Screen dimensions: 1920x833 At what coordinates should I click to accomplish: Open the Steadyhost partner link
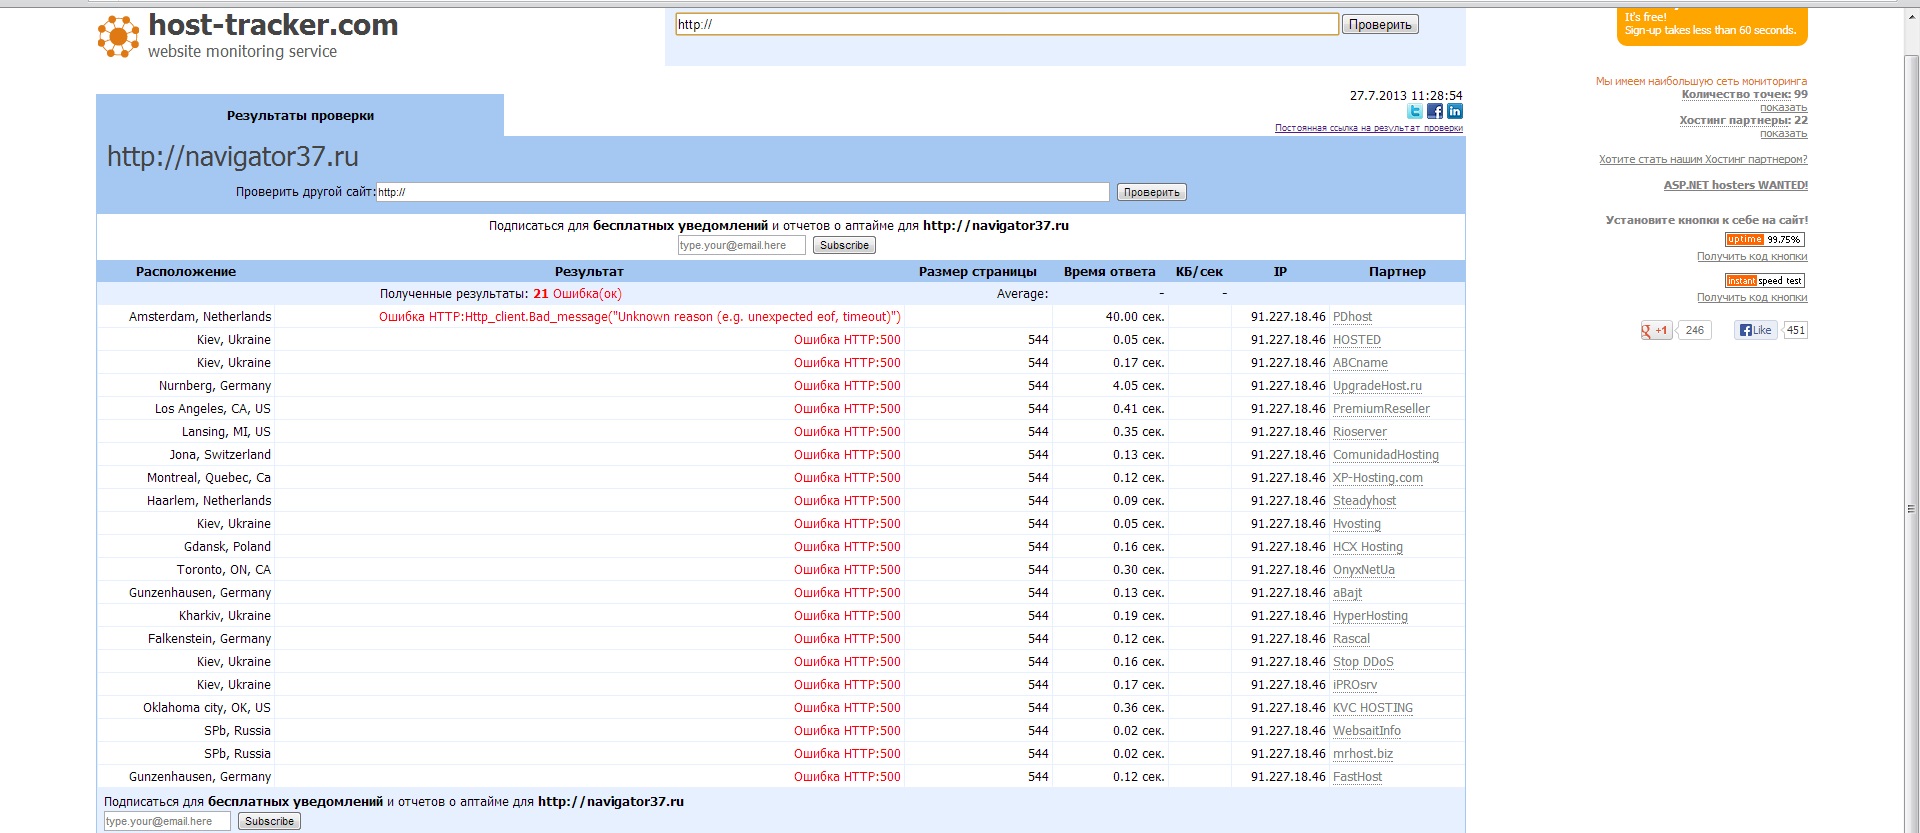tap(1364, 501)
